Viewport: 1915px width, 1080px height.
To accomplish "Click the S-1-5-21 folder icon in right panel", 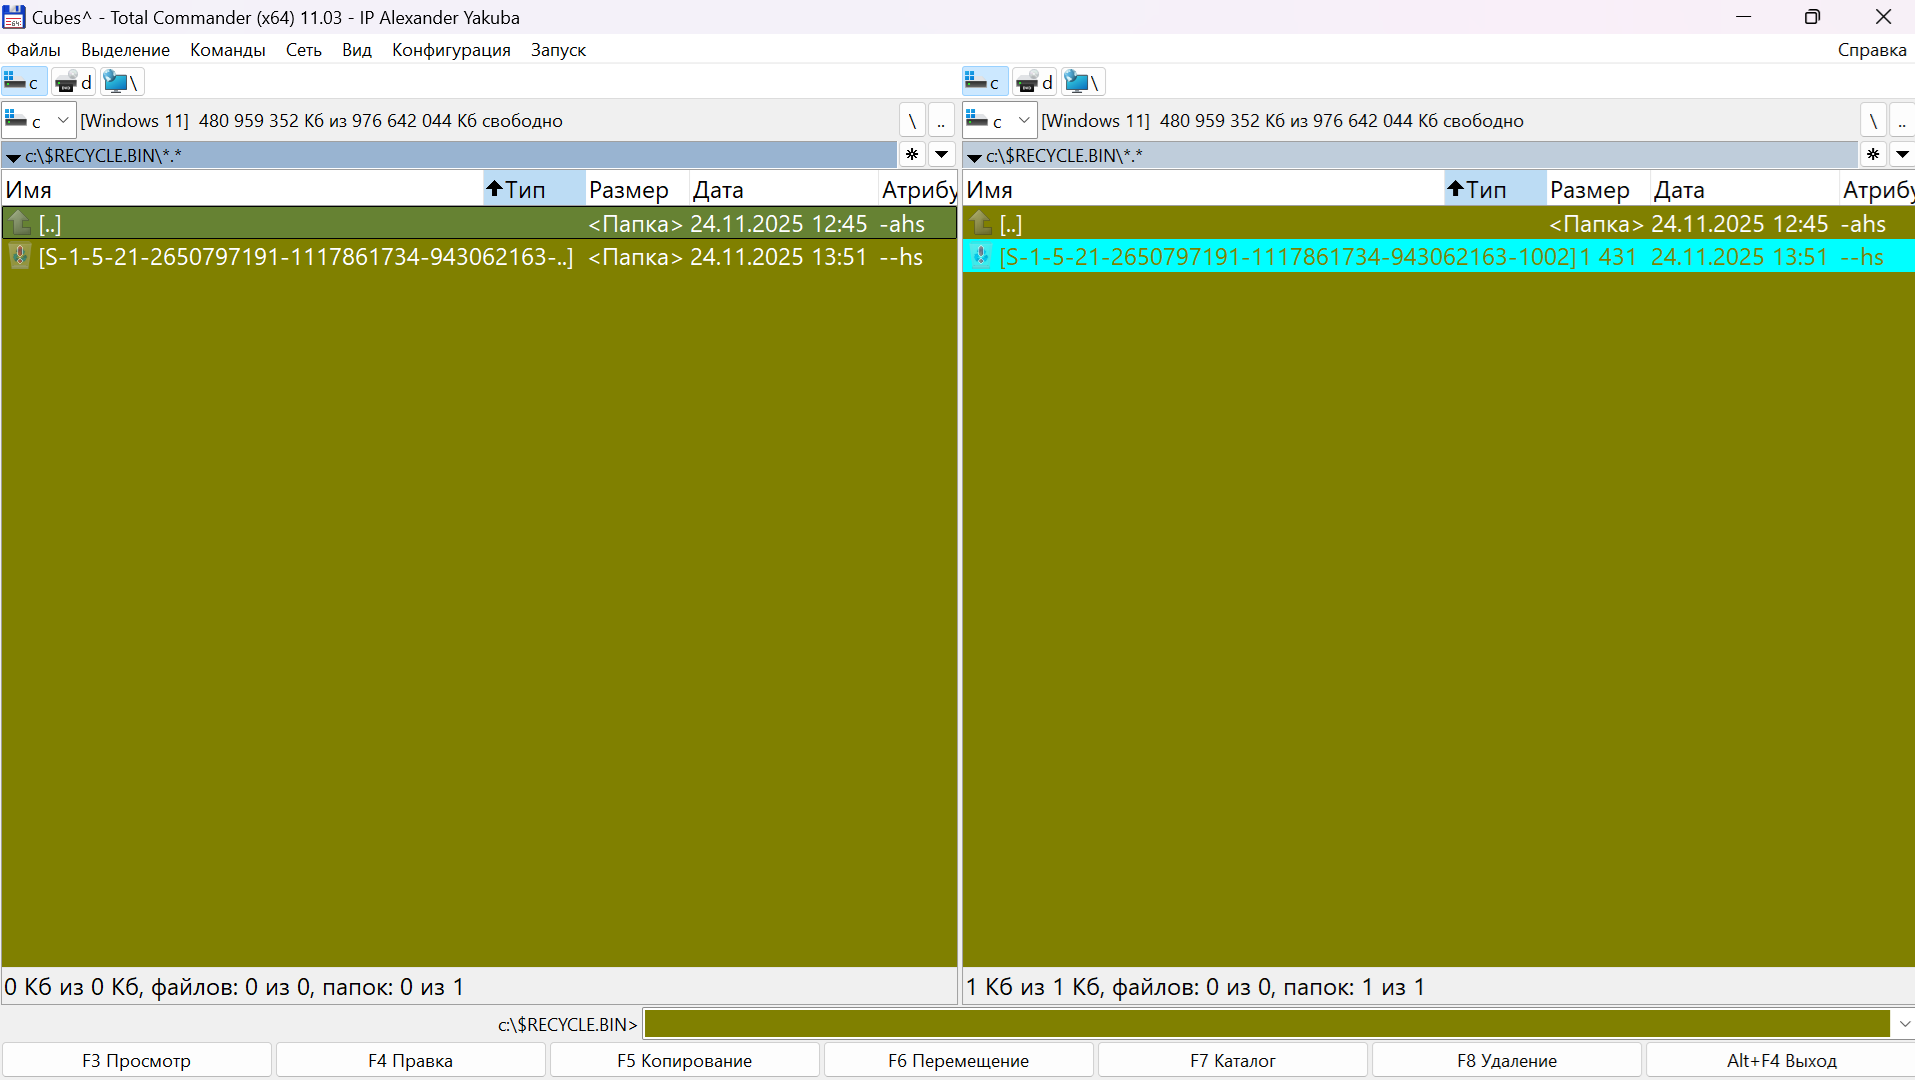I will (981, 256).
